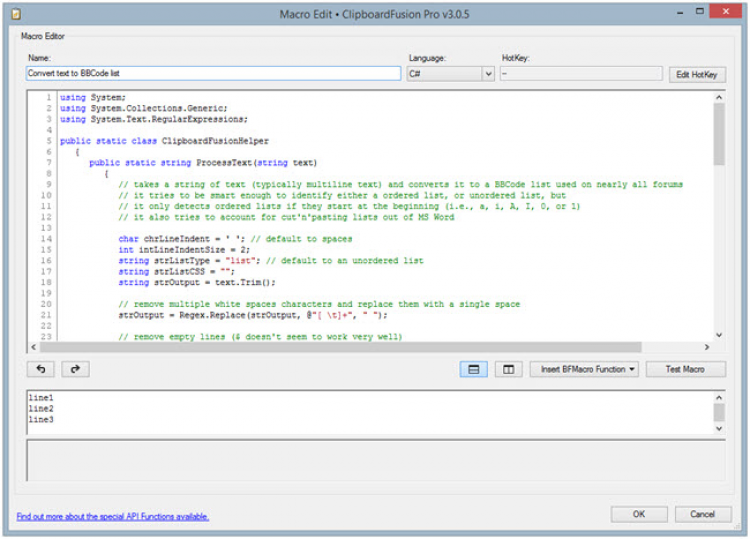
Task: Click 'char chrLineIndent' code line
Action: (x=235, y=239)
